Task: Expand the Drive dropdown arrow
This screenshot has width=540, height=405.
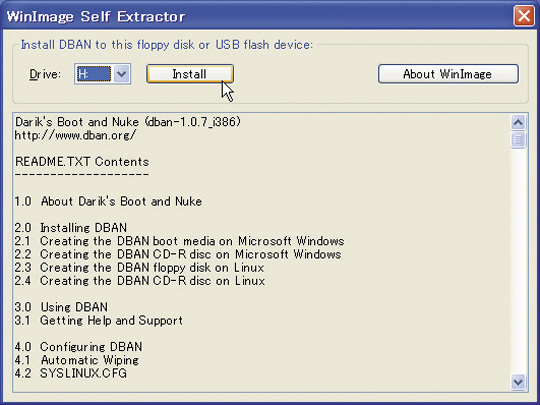Action: tap(122, 74)
